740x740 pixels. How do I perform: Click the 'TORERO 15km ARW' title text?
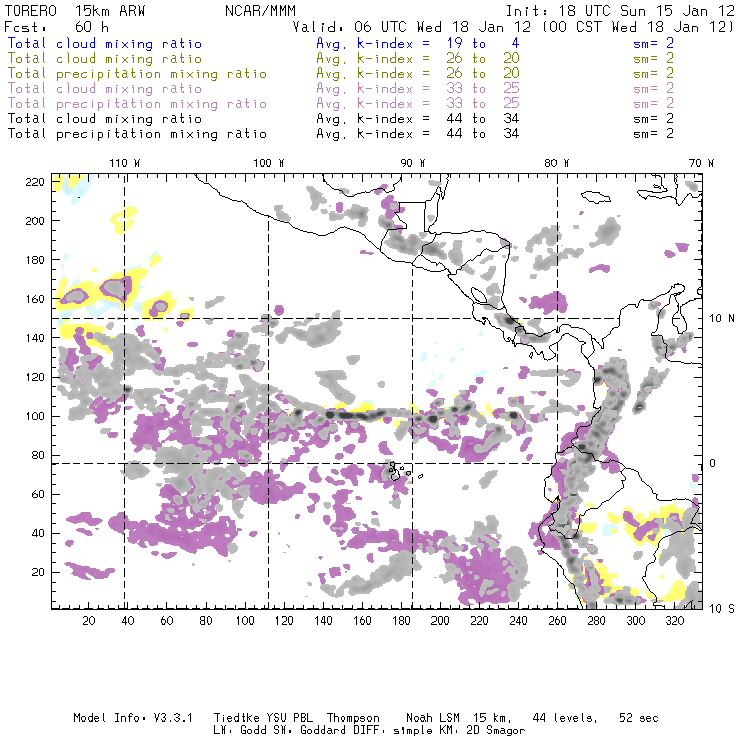point(75,11)
